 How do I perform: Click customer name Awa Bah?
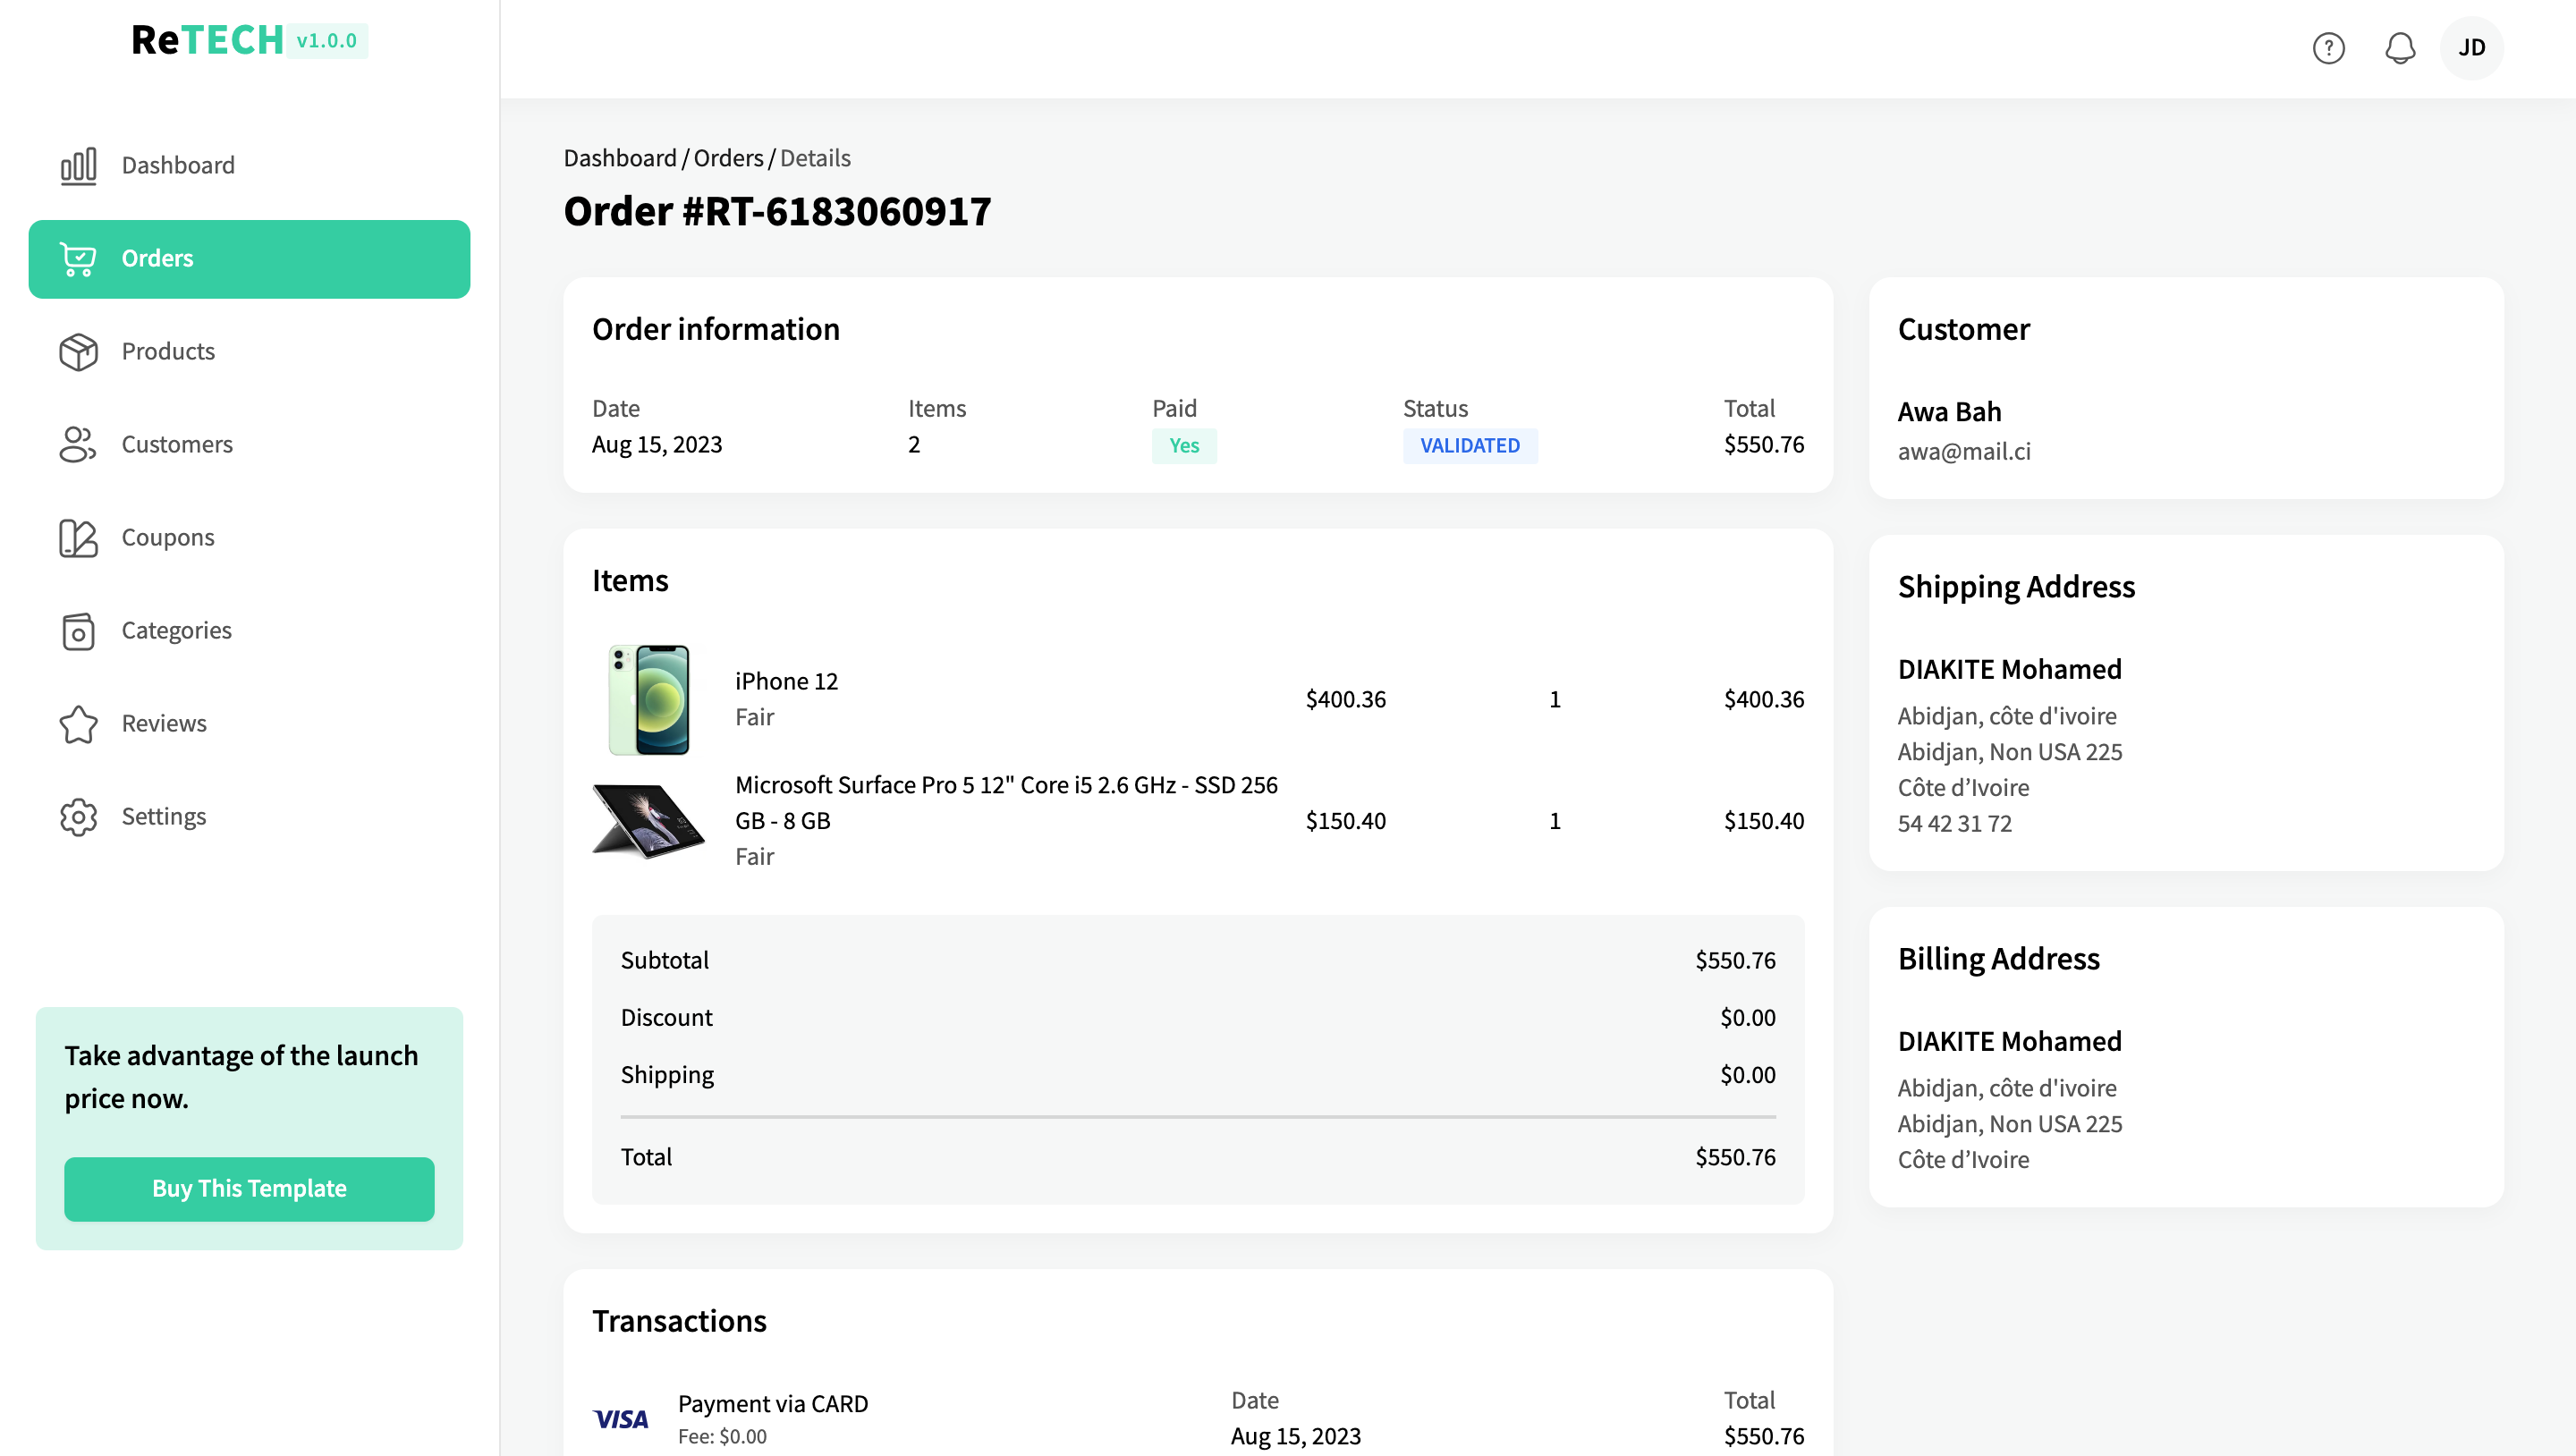(x=1949, y=412)
